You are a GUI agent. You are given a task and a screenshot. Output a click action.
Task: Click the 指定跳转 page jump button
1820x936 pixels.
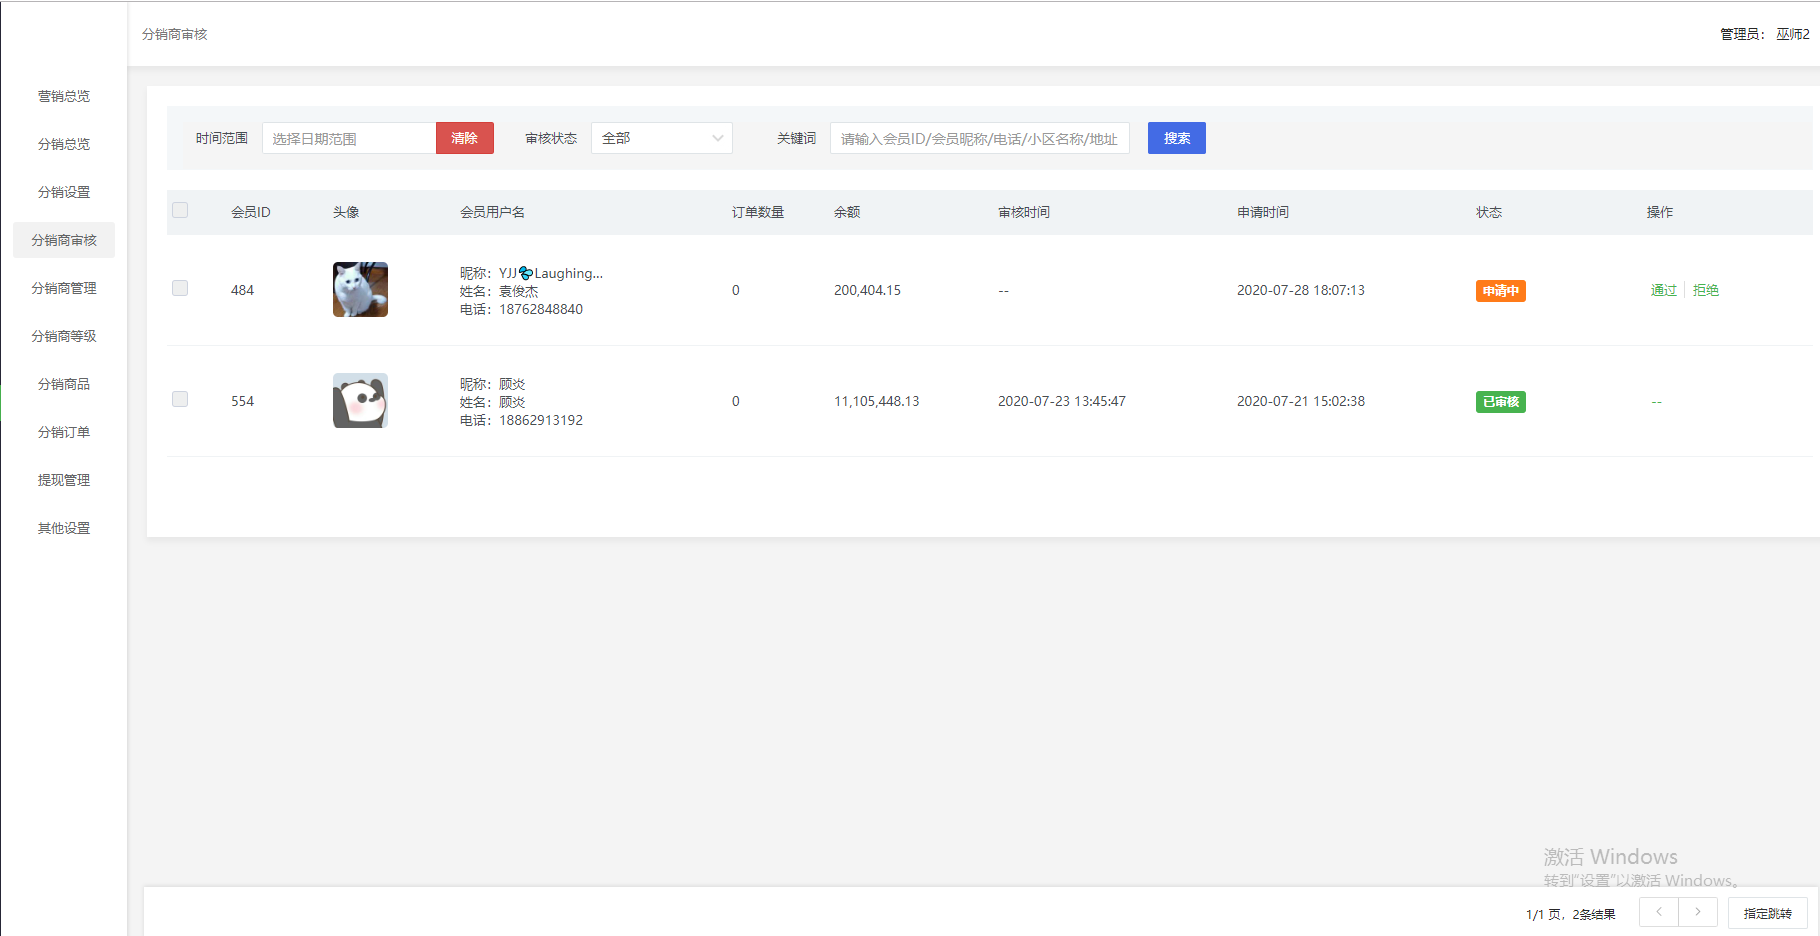(1767, 913)
